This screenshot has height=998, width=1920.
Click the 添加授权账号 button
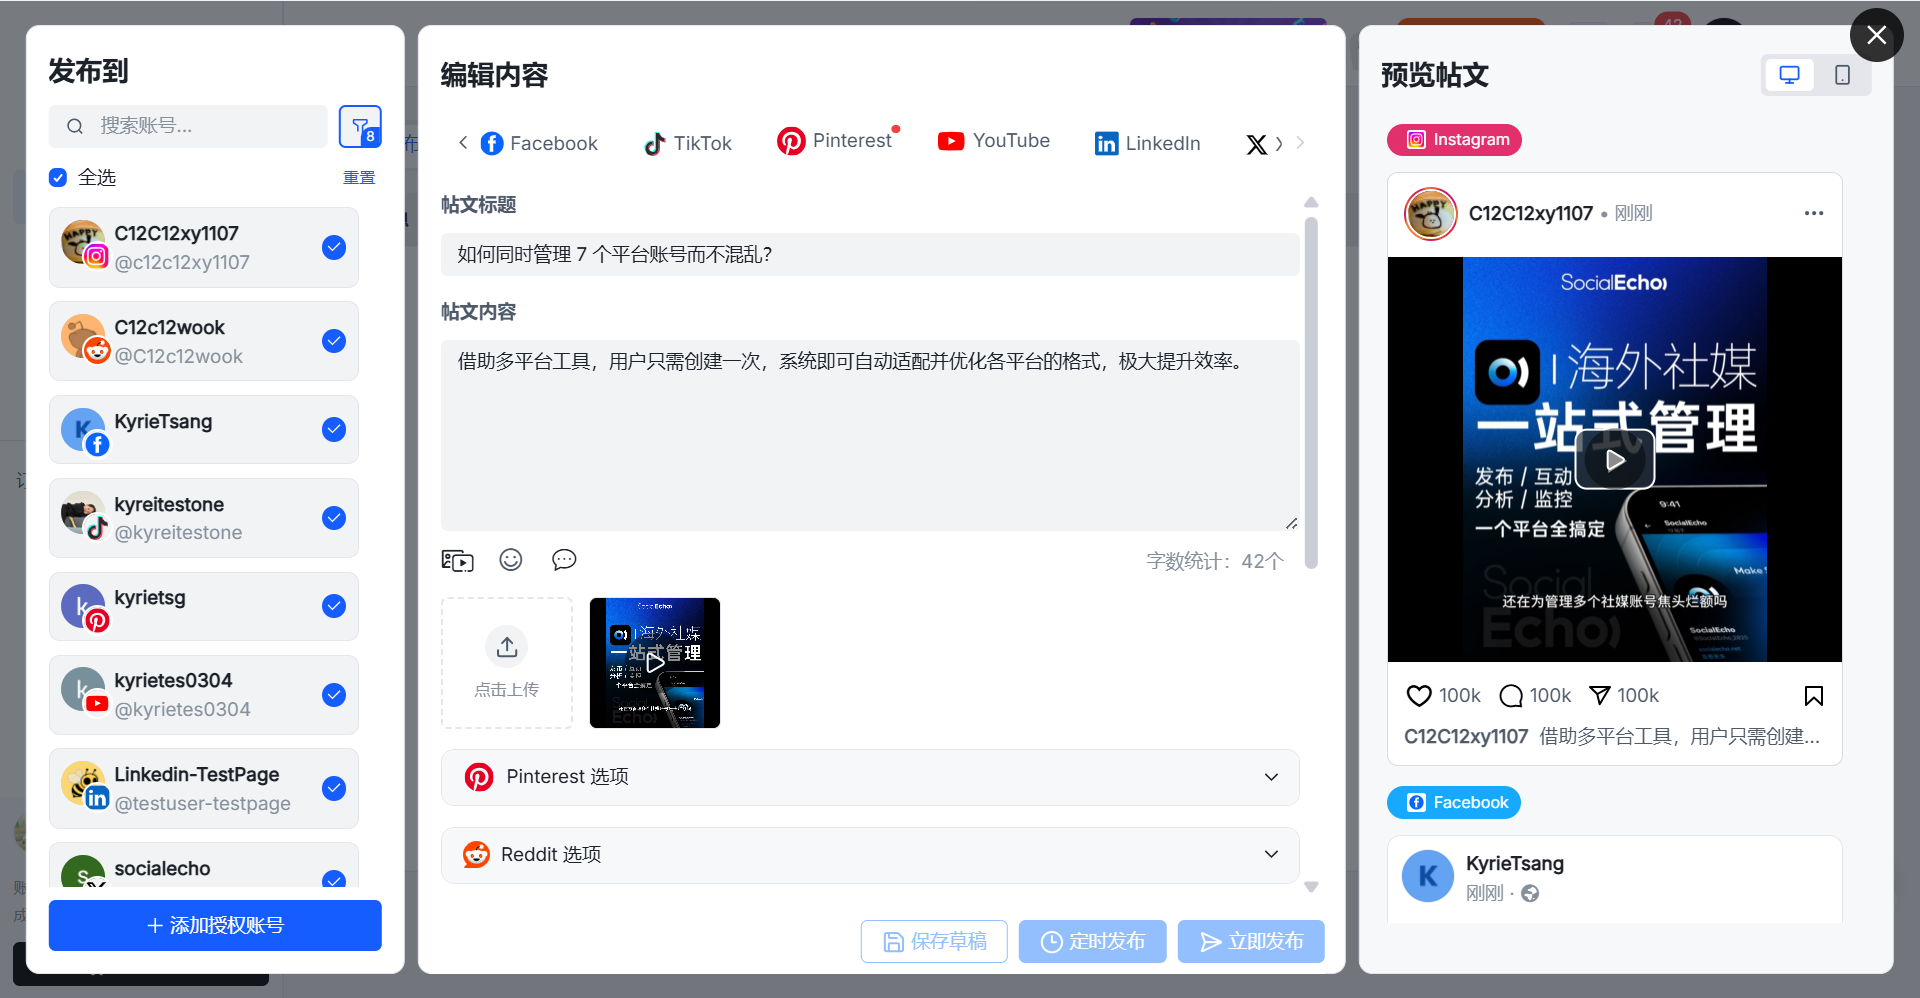[215, 925]
